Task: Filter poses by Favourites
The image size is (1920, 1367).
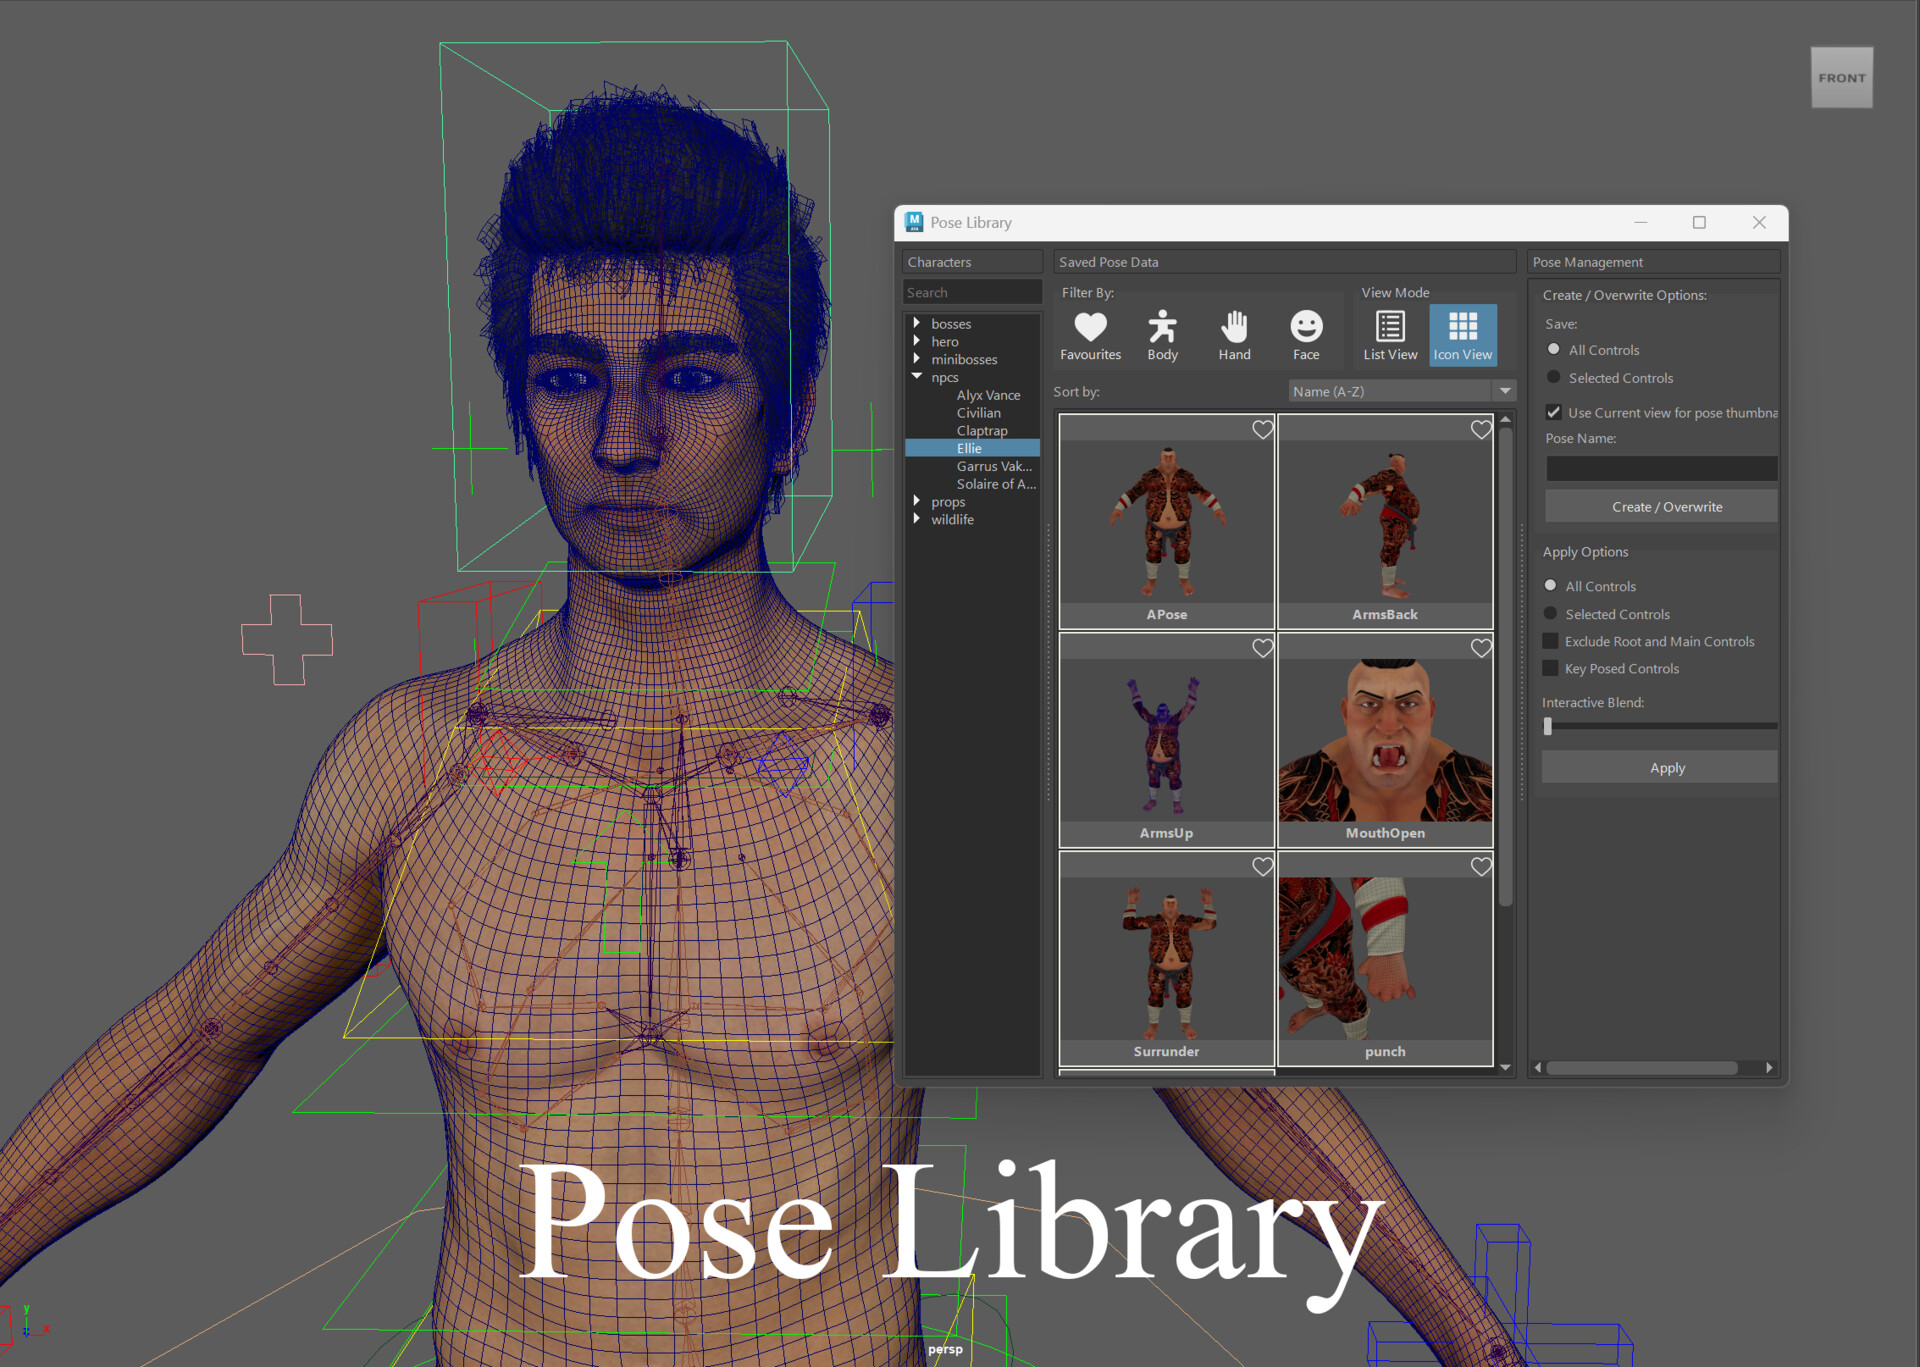Action: (1090, 333)
